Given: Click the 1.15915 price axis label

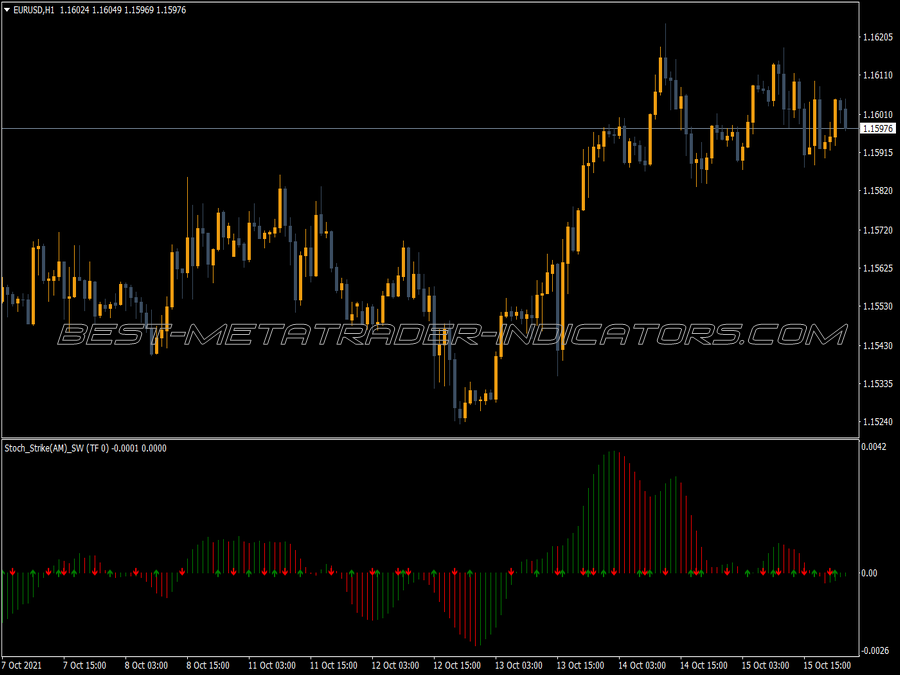Looking at the screenshot, I should pyautogui.click(x=878, y=153).
